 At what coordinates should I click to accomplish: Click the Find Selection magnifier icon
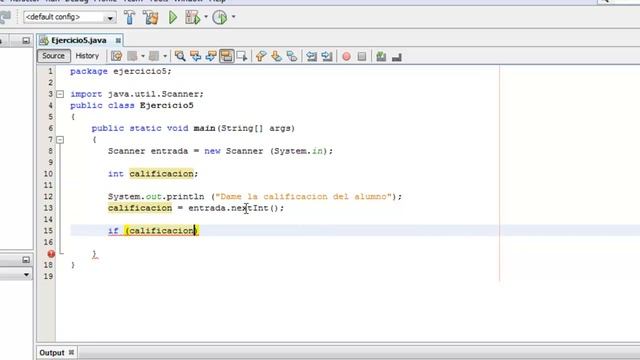pyautogui.click(x=180, y=56)
